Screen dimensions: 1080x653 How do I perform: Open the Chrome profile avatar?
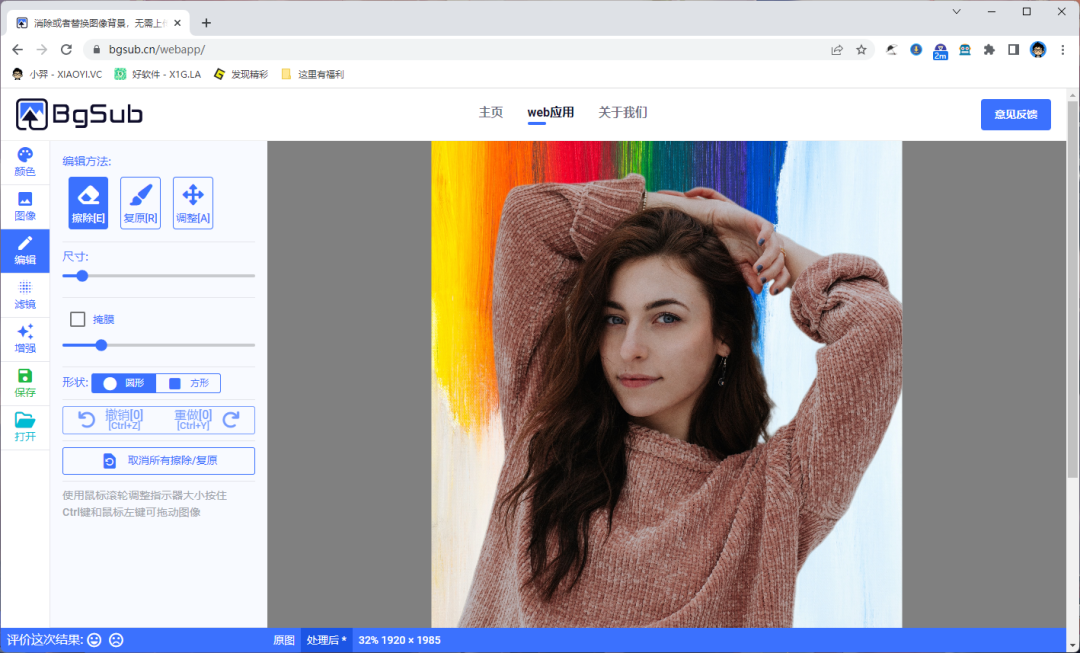1038,50
